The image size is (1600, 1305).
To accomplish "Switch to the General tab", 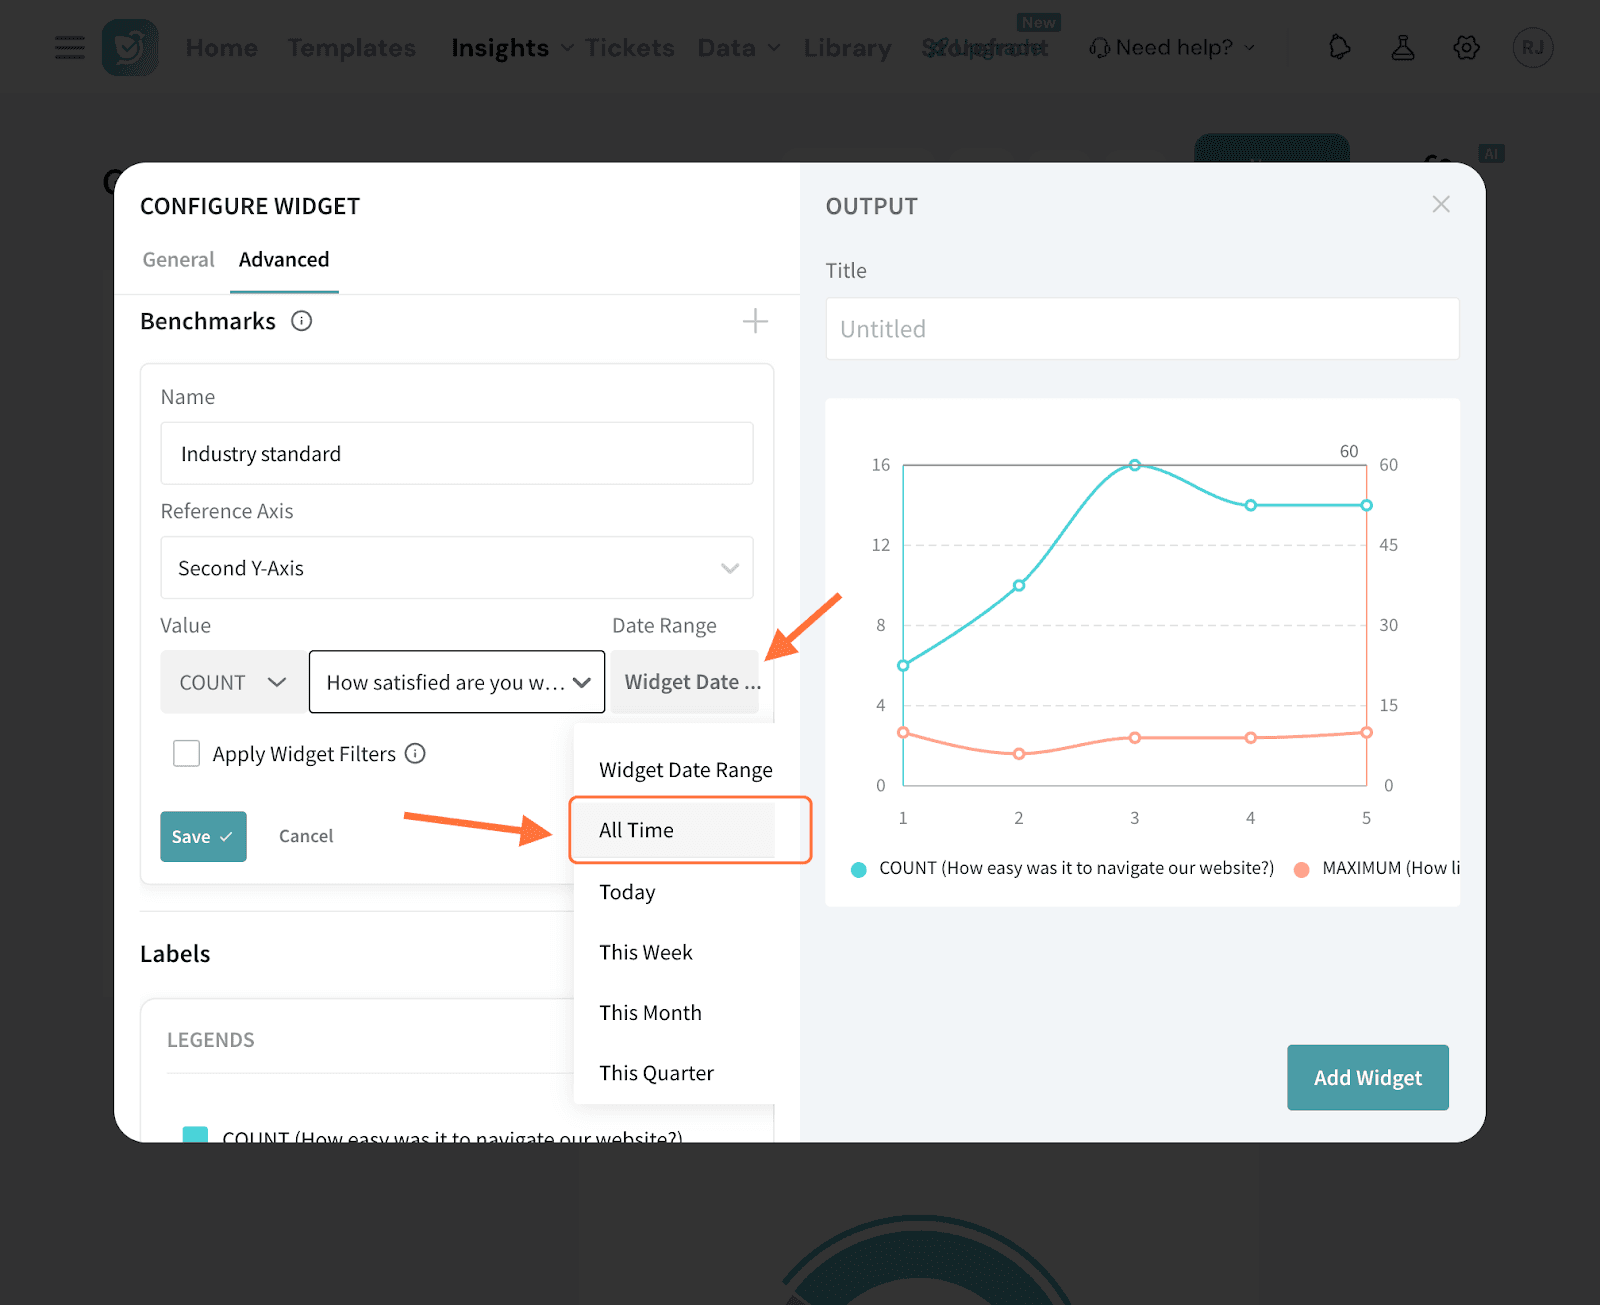I will coord(178,260).
